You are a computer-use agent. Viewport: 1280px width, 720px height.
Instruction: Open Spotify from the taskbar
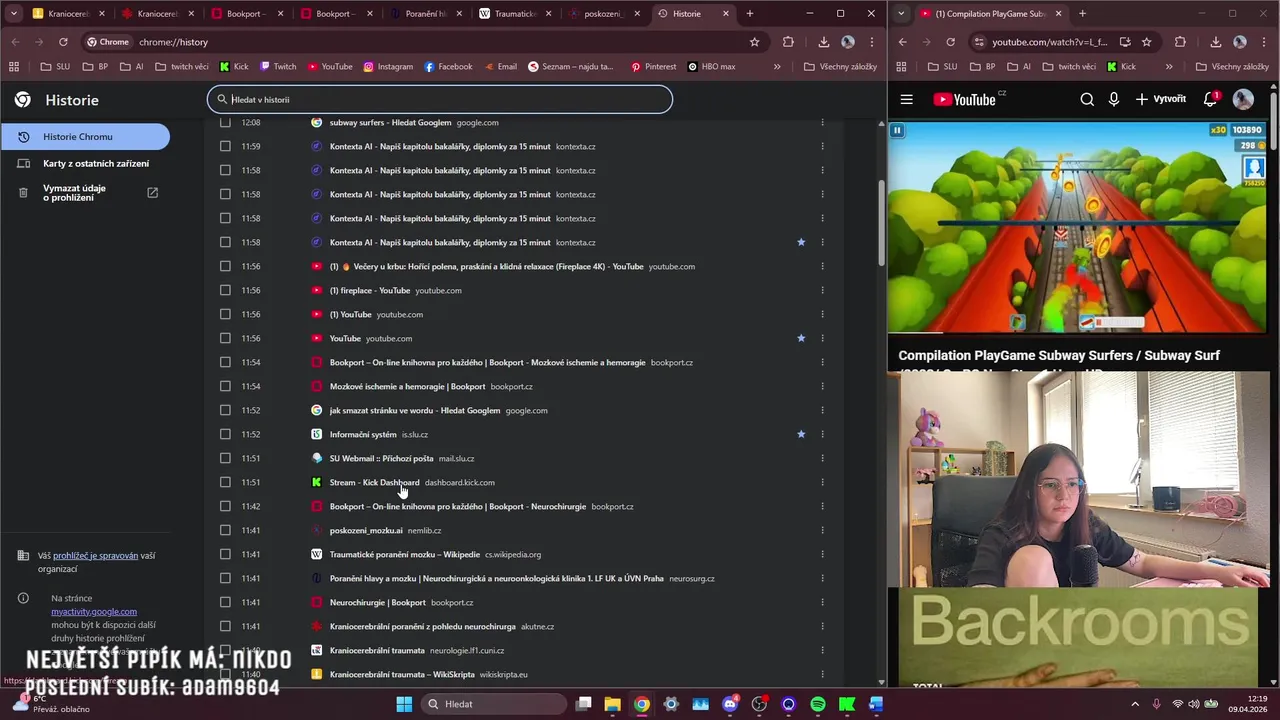coord(818,704)
